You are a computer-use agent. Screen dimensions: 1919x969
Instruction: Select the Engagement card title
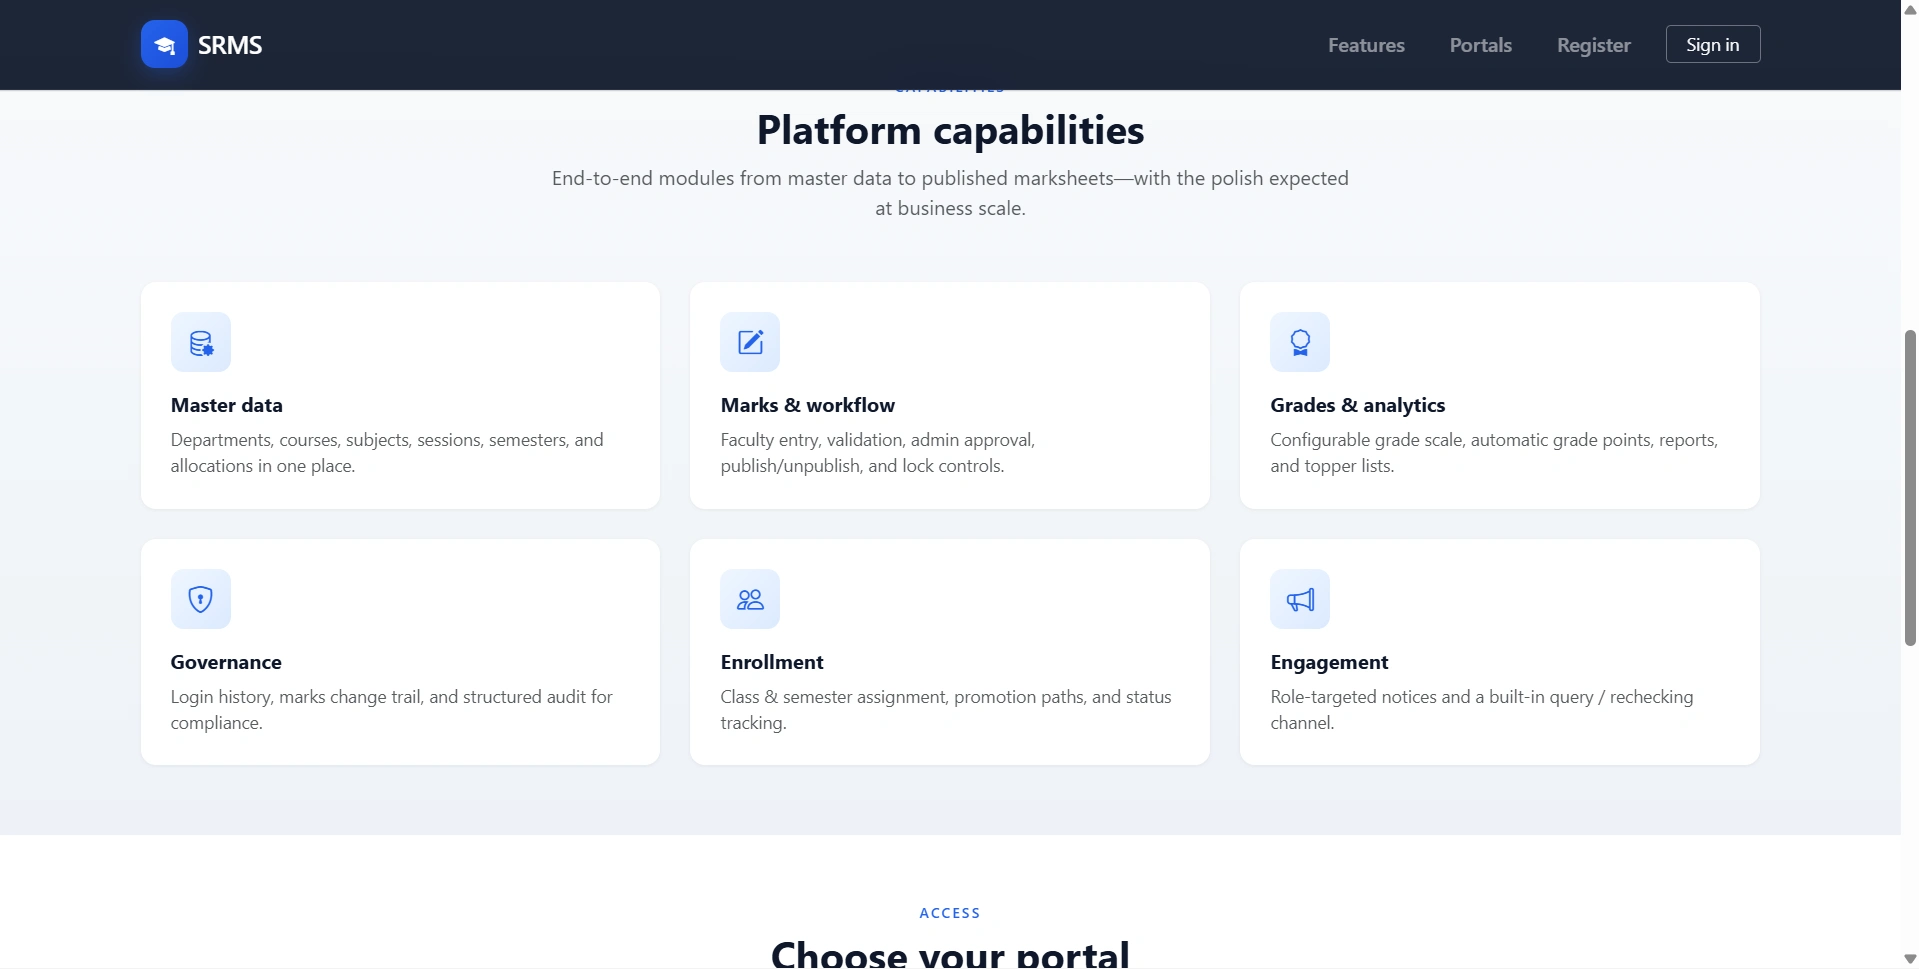(1329, 662)
